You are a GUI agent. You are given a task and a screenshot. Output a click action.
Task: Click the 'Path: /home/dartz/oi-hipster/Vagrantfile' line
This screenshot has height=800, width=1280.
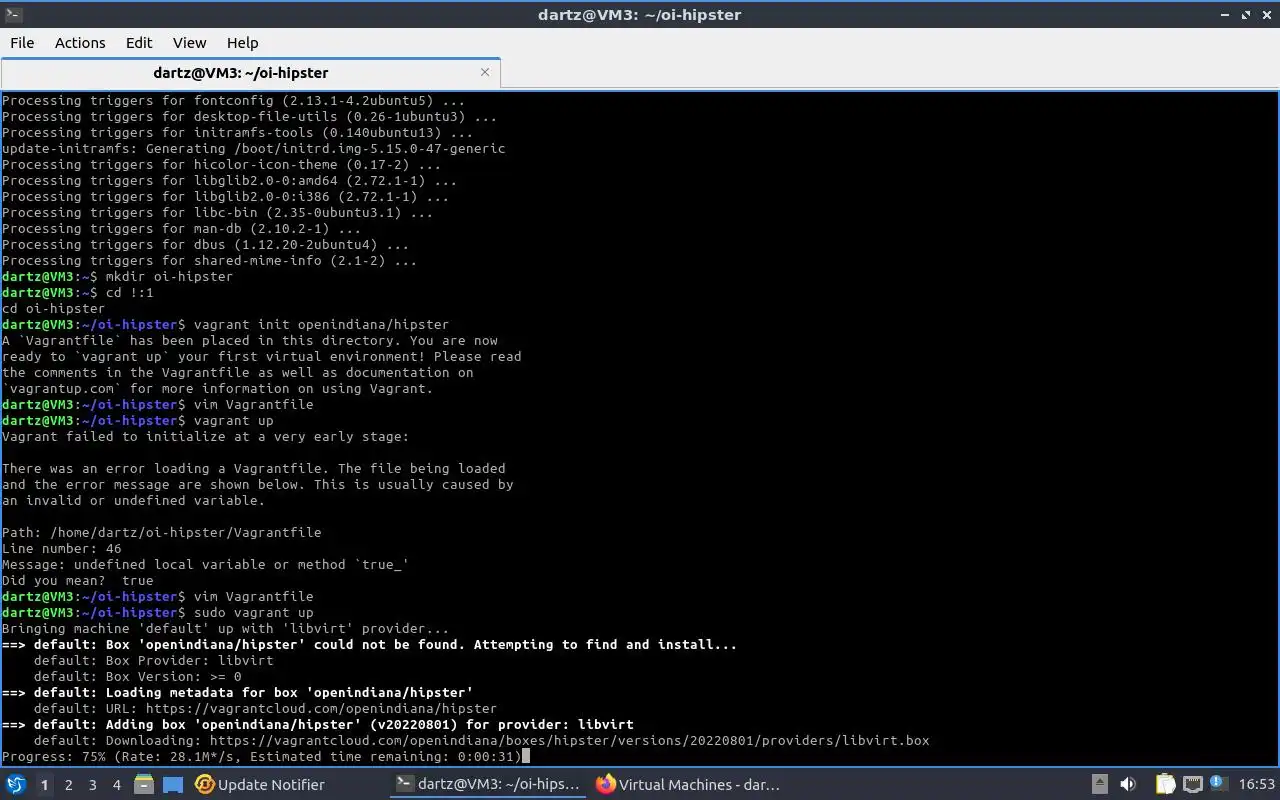162,533
